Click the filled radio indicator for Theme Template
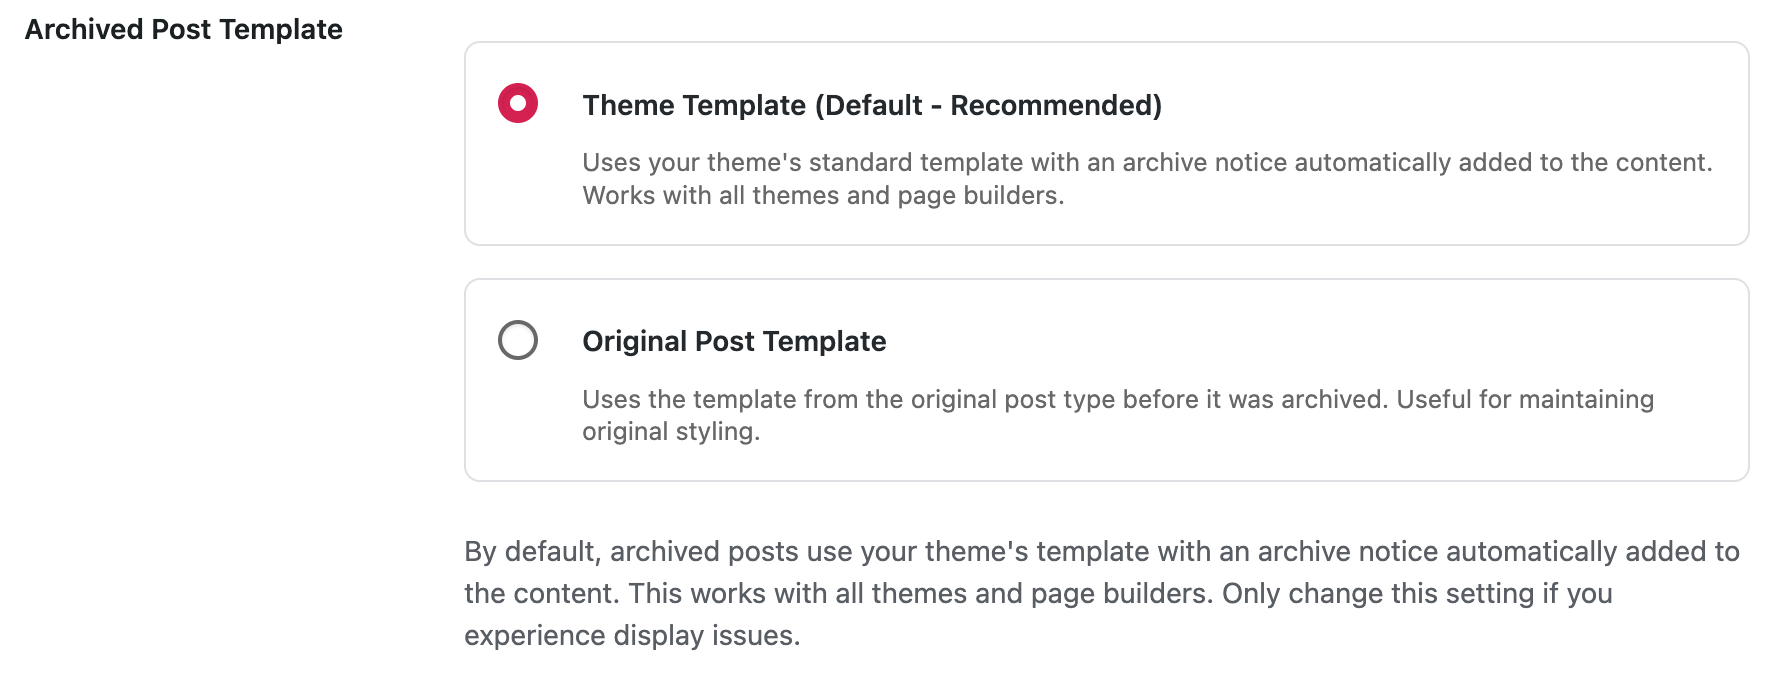 (517, 103)
